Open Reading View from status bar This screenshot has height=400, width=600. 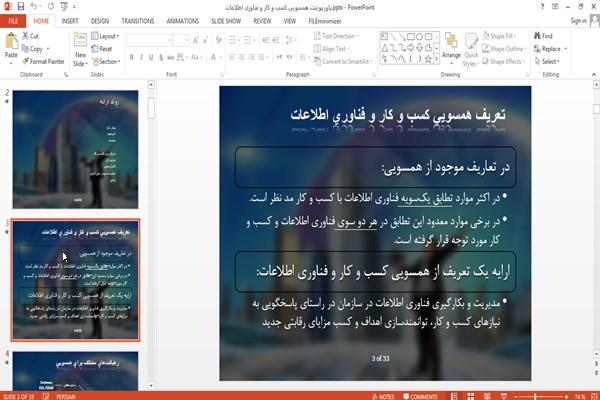(487, 396)
